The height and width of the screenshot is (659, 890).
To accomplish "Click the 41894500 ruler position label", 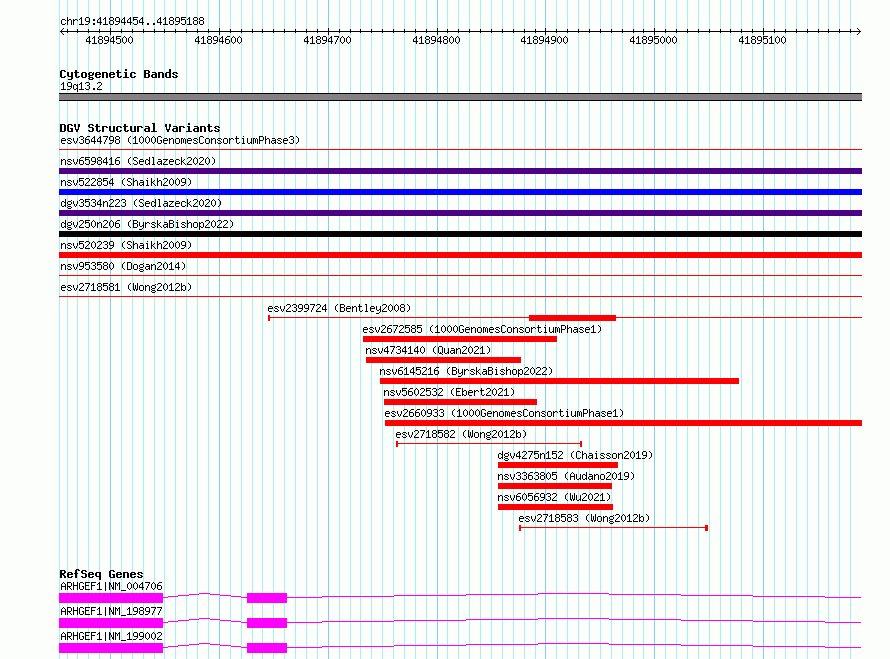I will coord(110,40).
